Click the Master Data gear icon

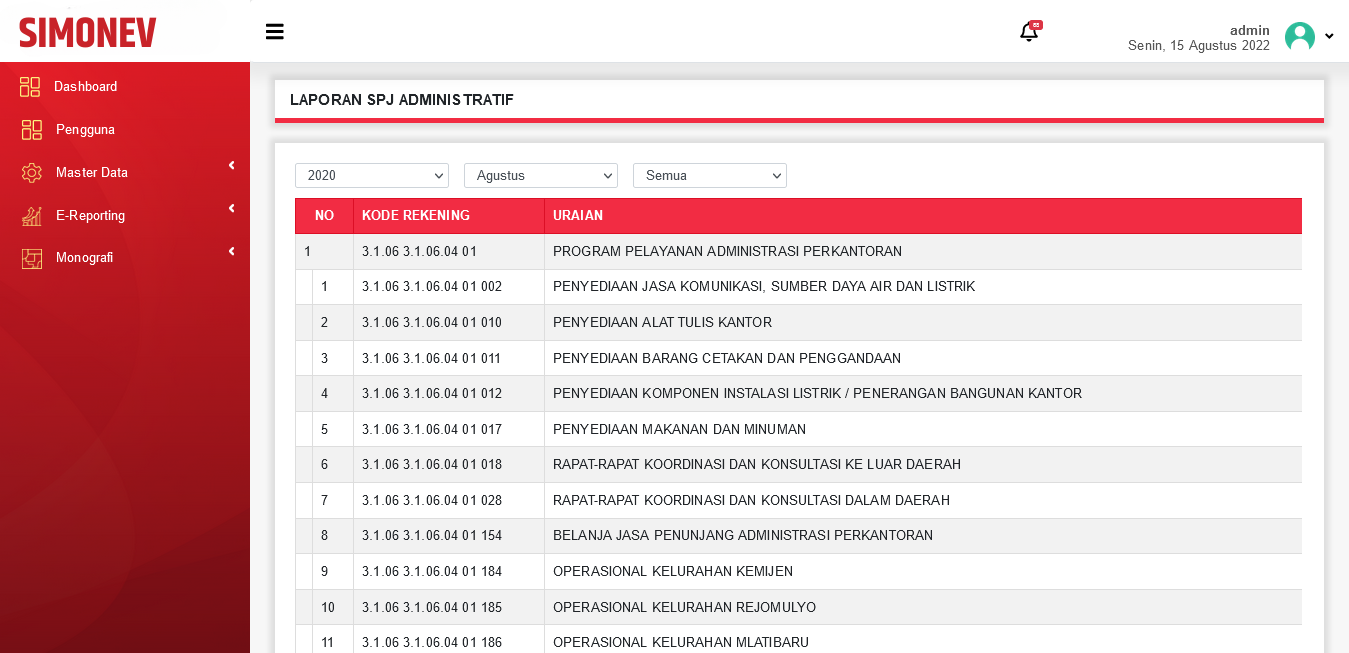pyautogui.click(x=31, y=173)
